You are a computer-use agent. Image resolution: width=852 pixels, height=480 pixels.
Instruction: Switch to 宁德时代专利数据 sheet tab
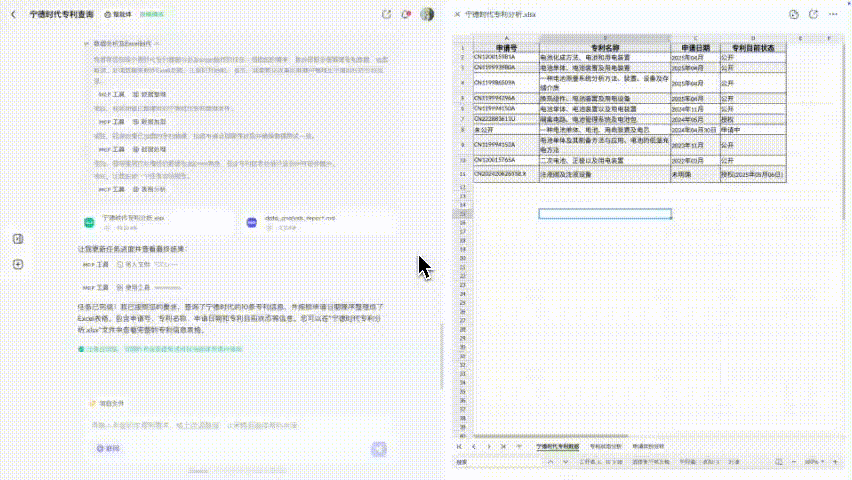point(557,446)
